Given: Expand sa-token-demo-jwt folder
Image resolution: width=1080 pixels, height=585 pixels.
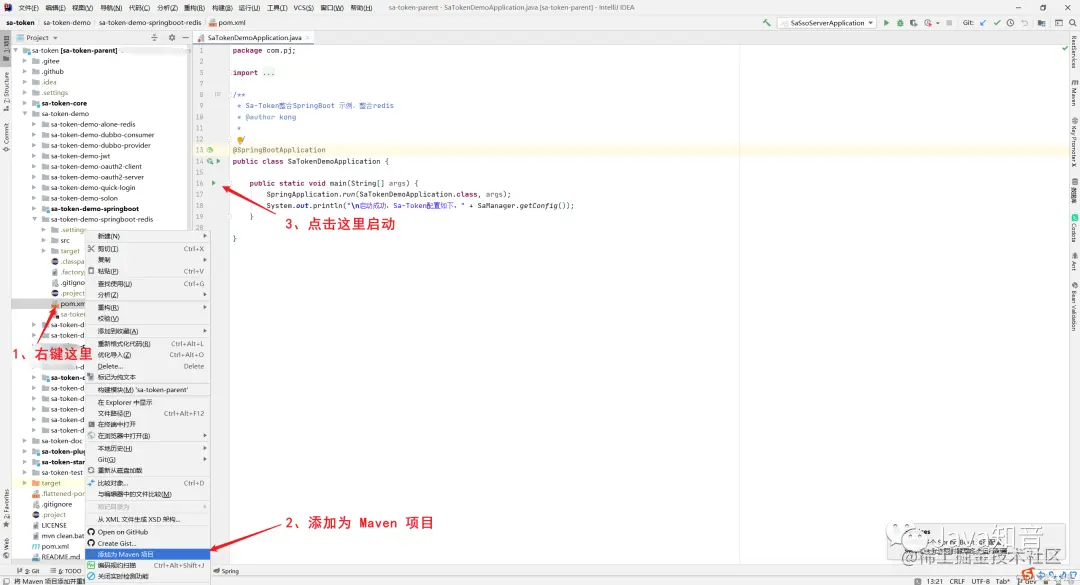Looking at the screenshot, I should point(34,156).
